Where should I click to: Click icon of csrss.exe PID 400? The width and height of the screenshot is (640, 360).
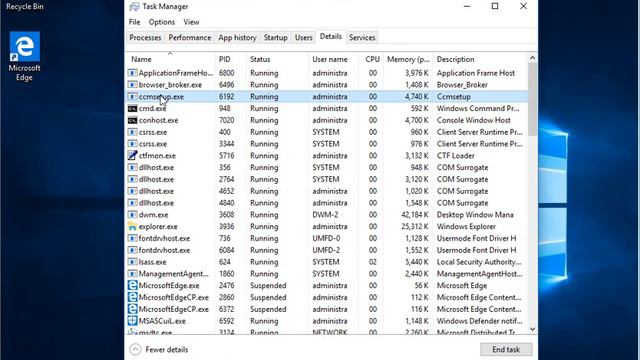coord(132,132)
